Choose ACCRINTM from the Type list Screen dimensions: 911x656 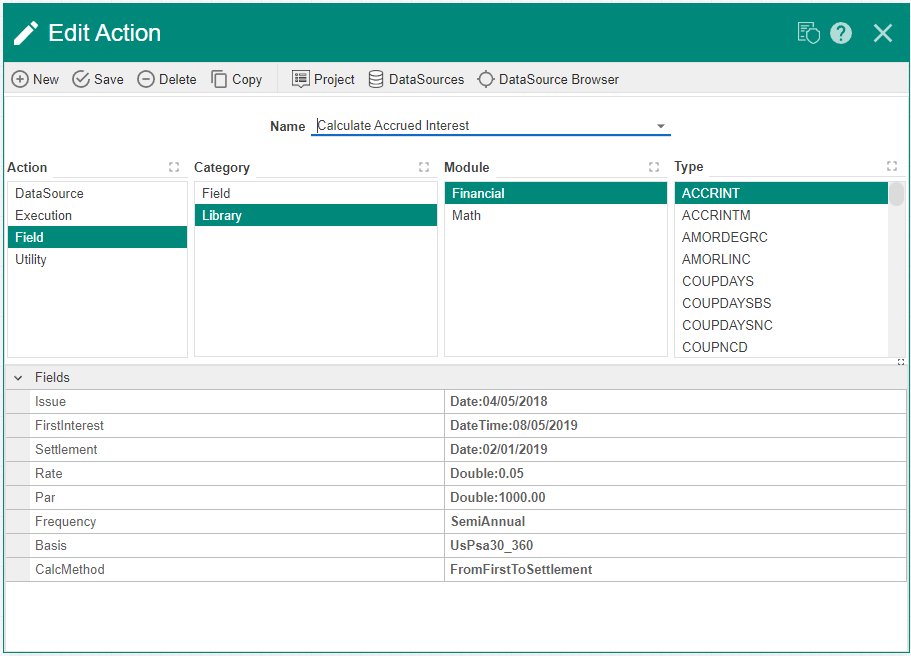point(716,215)
